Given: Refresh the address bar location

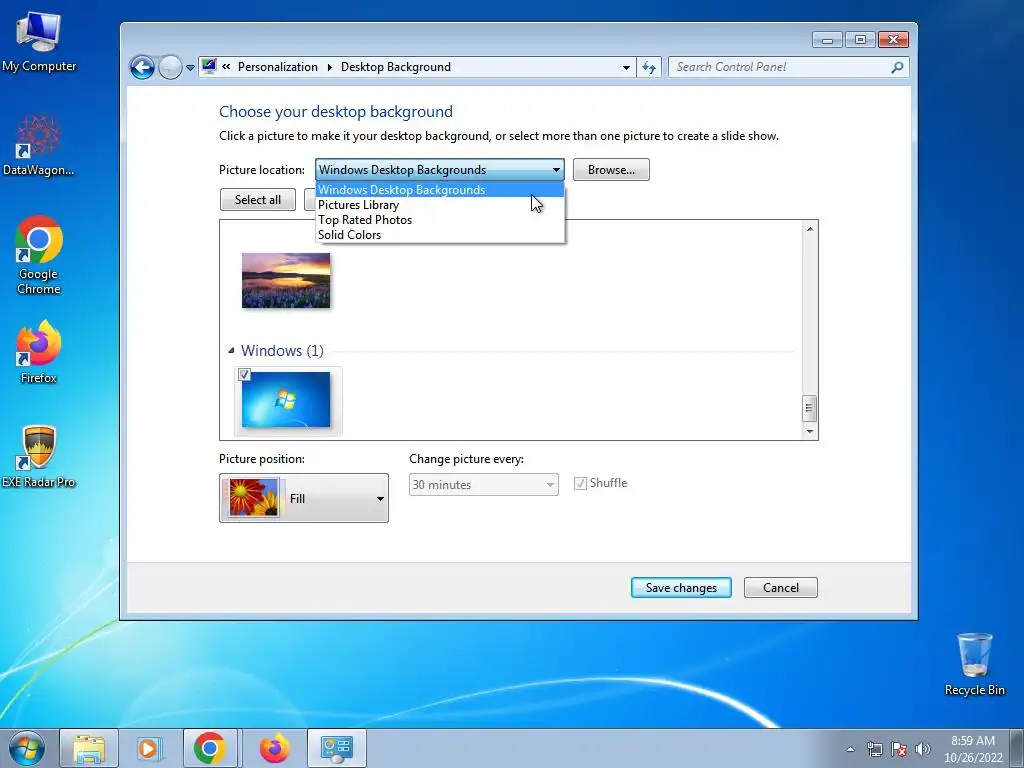Looking at the screenshot, I should (x=649, y=67).
